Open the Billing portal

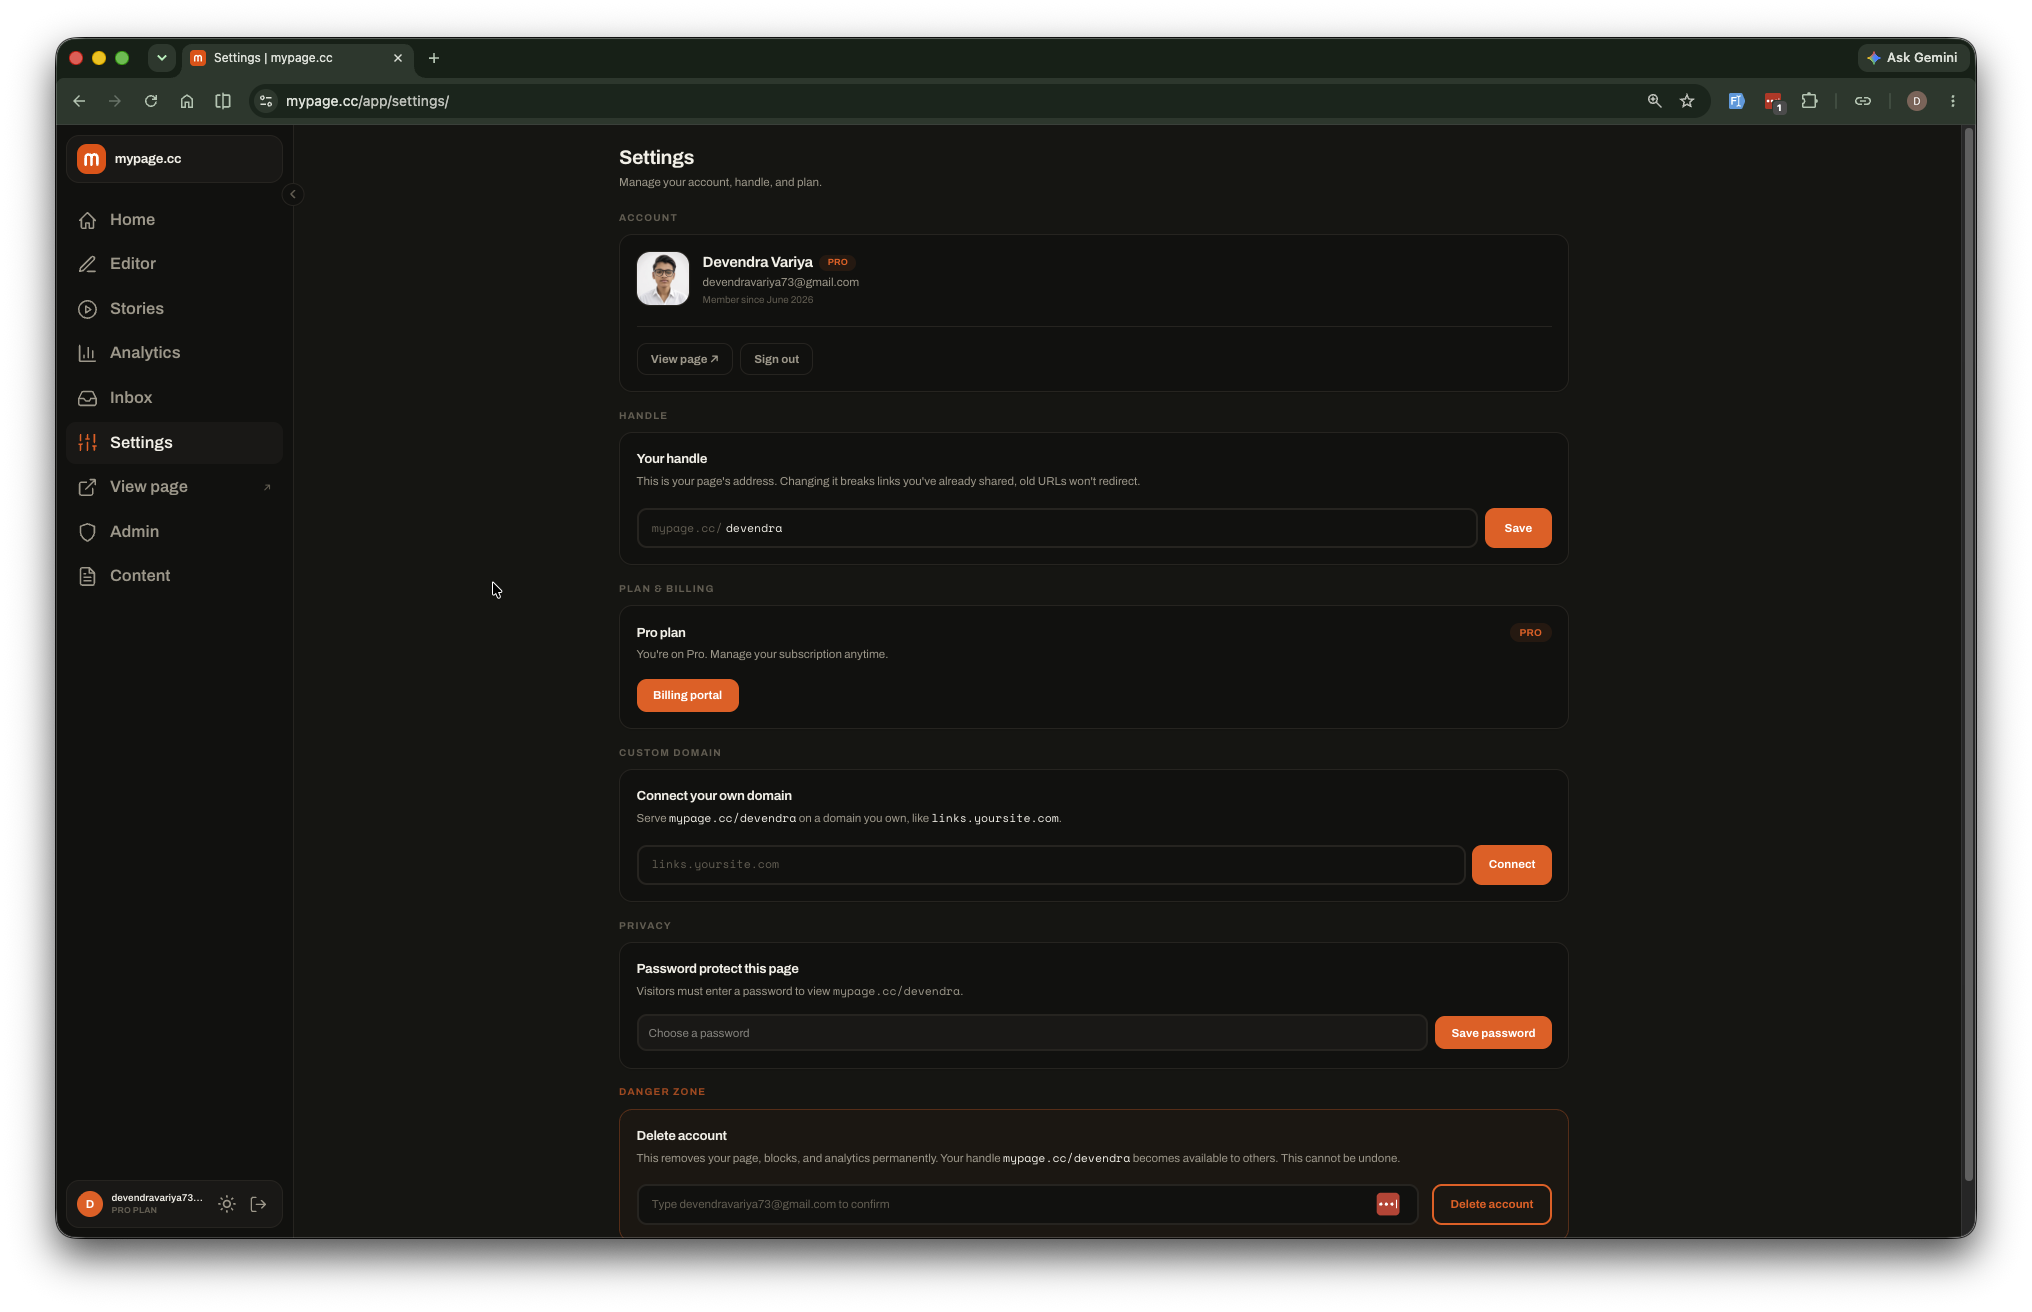687,695
